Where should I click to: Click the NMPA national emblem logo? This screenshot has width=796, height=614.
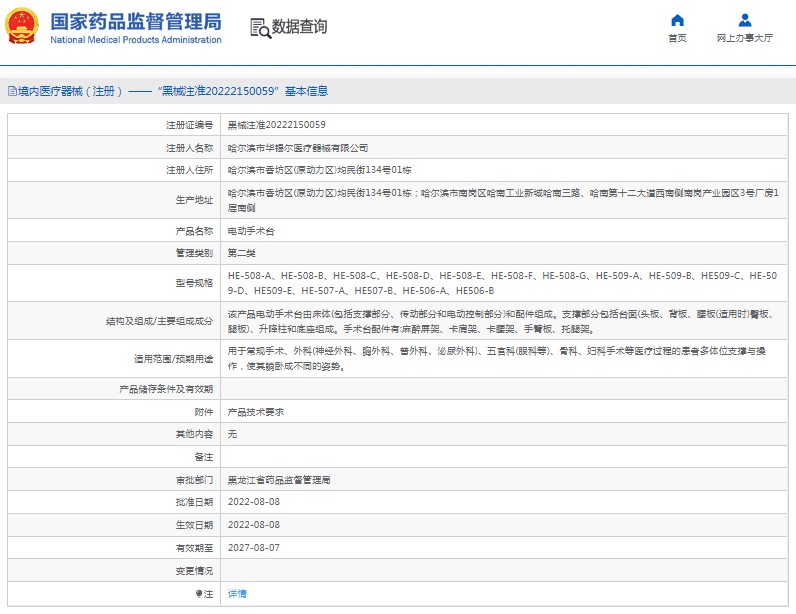click(x=22, y=28)
